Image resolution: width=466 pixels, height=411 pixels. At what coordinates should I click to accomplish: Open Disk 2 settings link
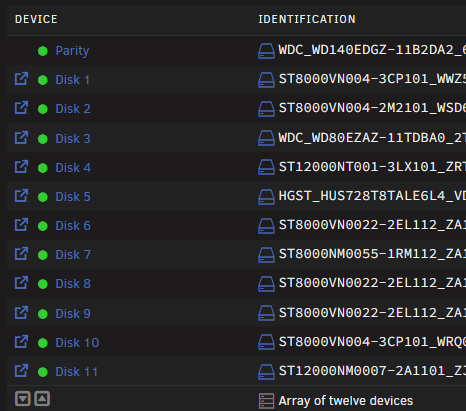[x=73, y=109]
